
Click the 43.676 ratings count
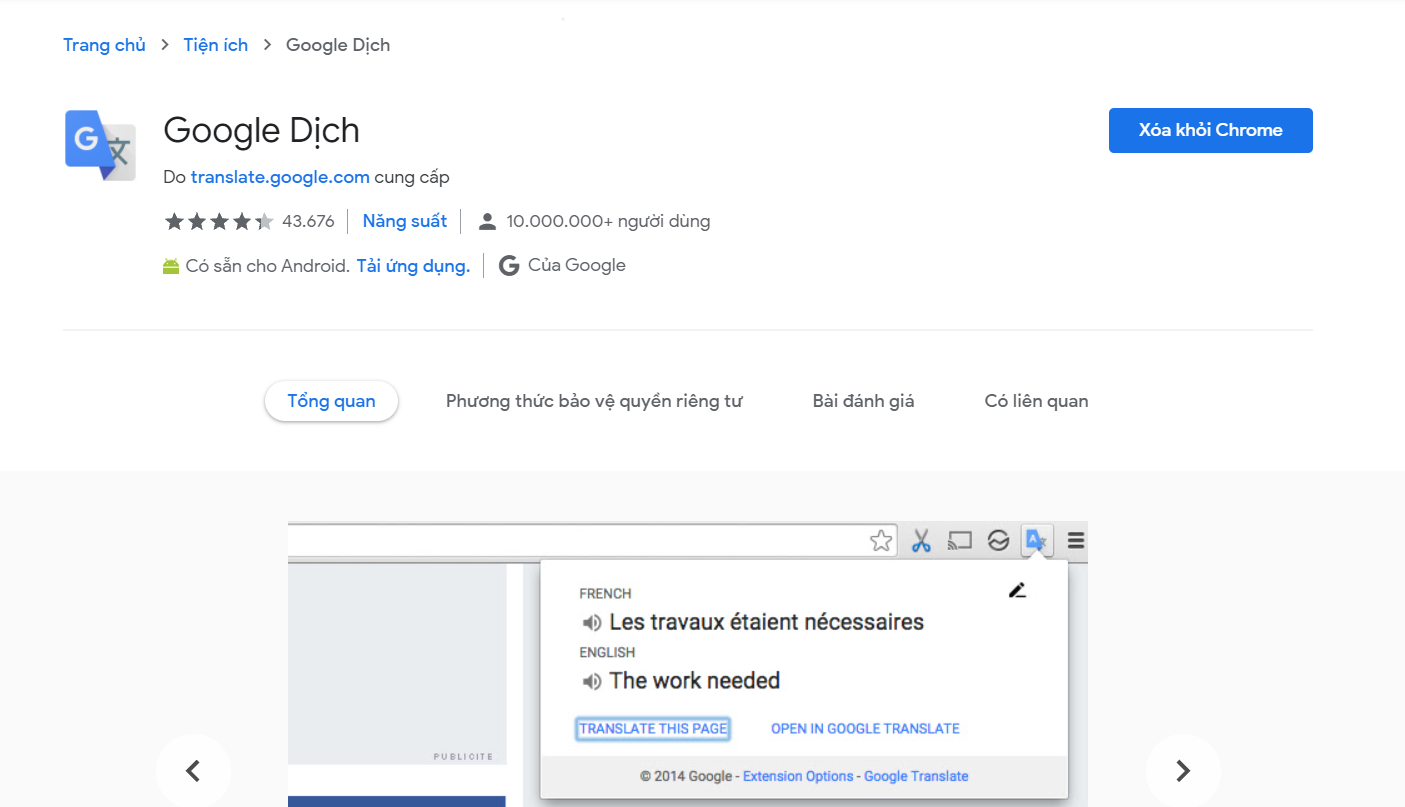click(308, 221)
